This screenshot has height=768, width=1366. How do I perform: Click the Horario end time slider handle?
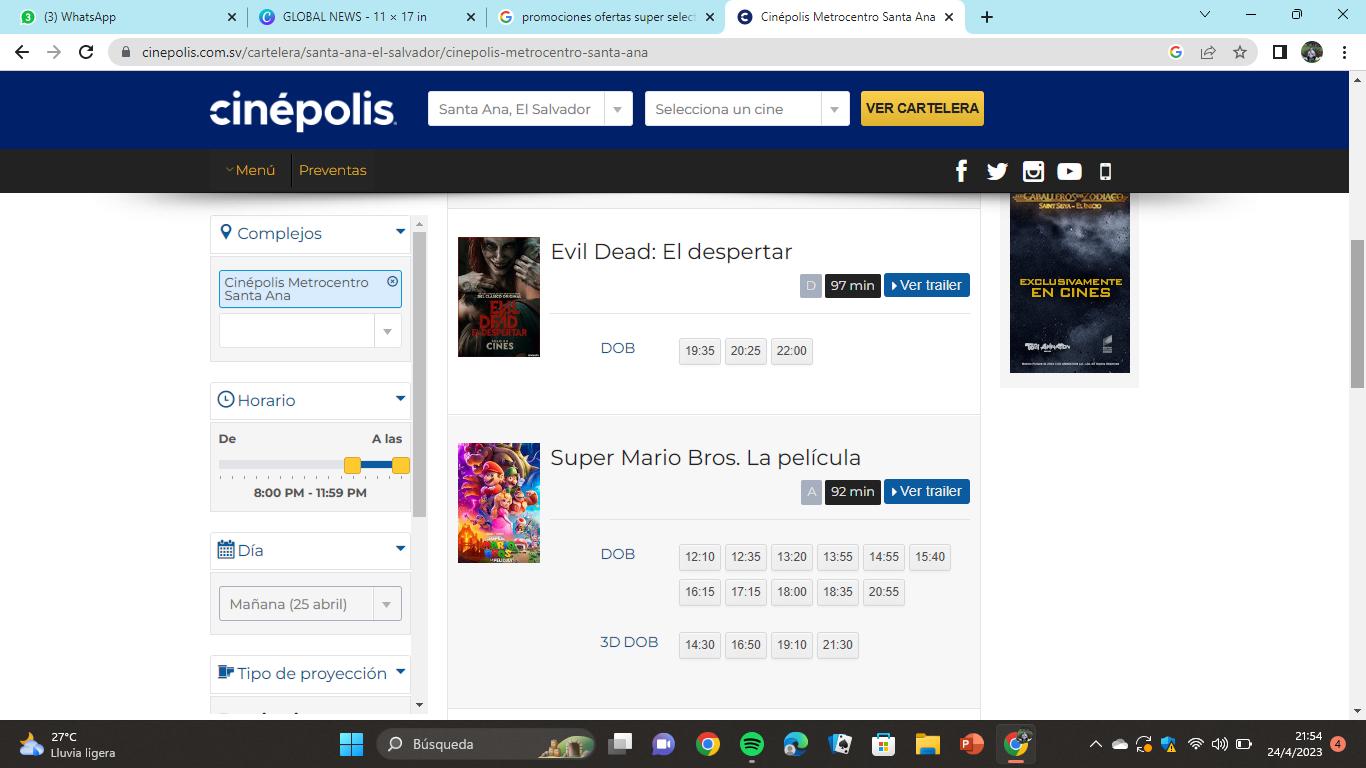[401, 465]
